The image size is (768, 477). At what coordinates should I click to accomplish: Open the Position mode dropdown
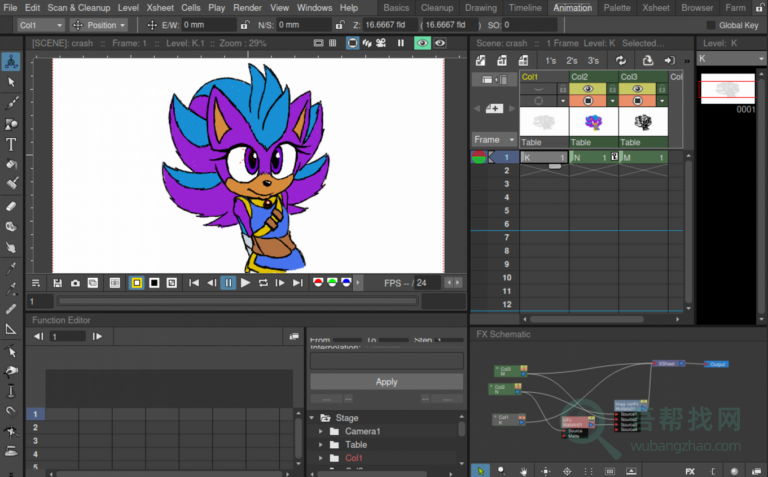pyautogui.click(x=100, y=25)
